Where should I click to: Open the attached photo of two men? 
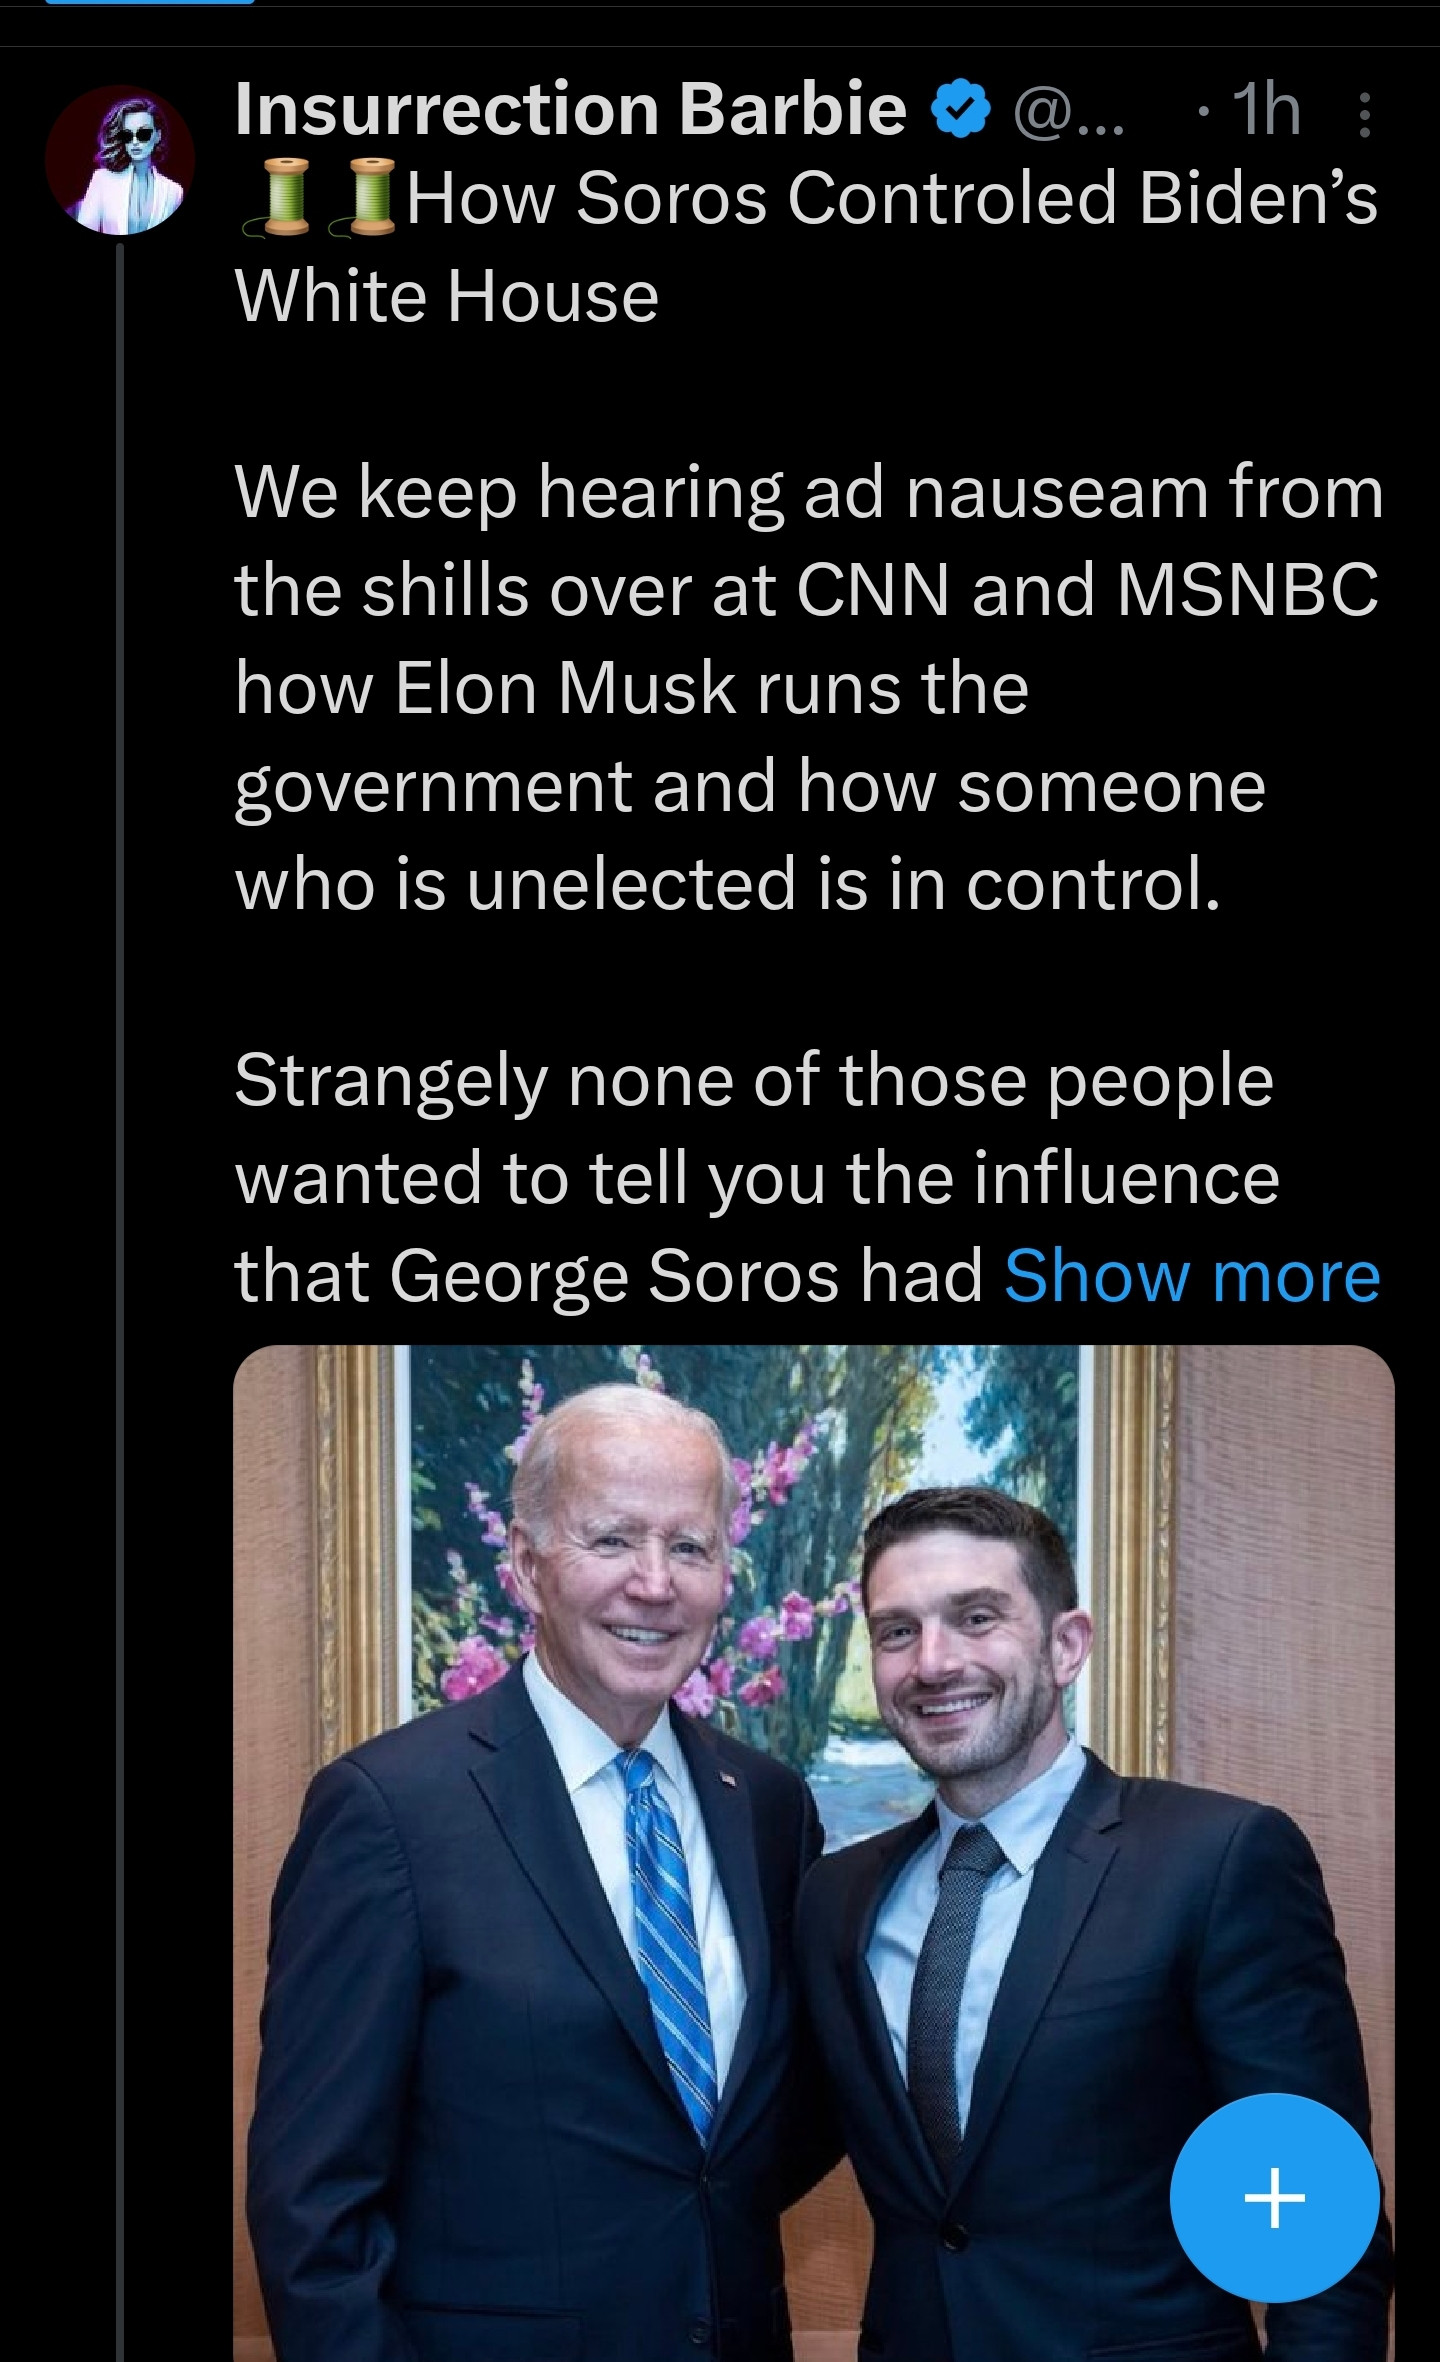click(x=814, y=1852)
